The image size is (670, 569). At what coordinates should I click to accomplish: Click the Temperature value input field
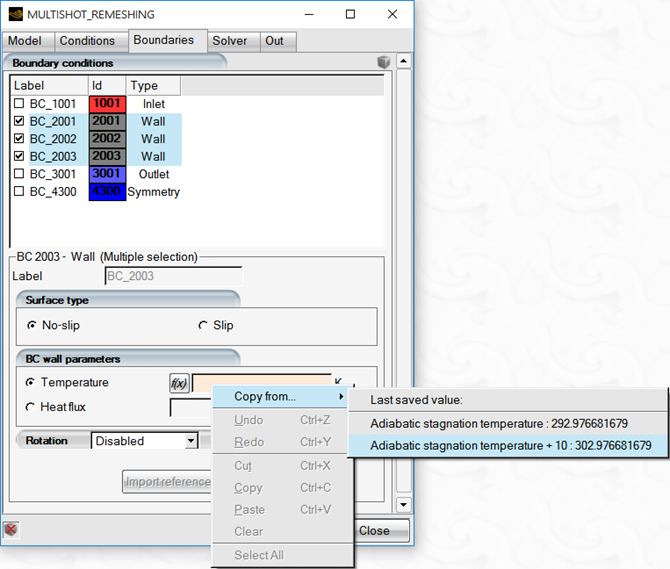coord(260,382)
